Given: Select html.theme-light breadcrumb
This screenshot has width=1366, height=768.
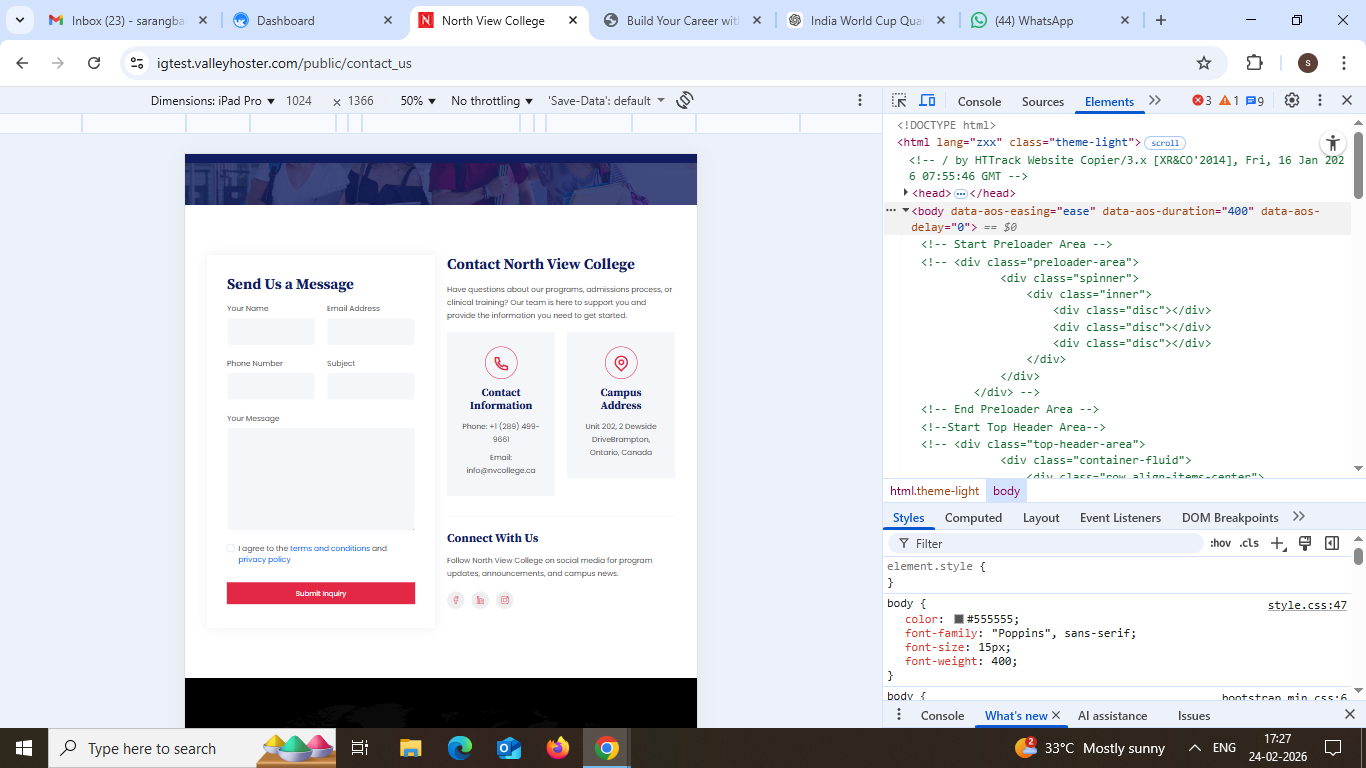Looking at the screenshot, I should click(x=935, y=491).
